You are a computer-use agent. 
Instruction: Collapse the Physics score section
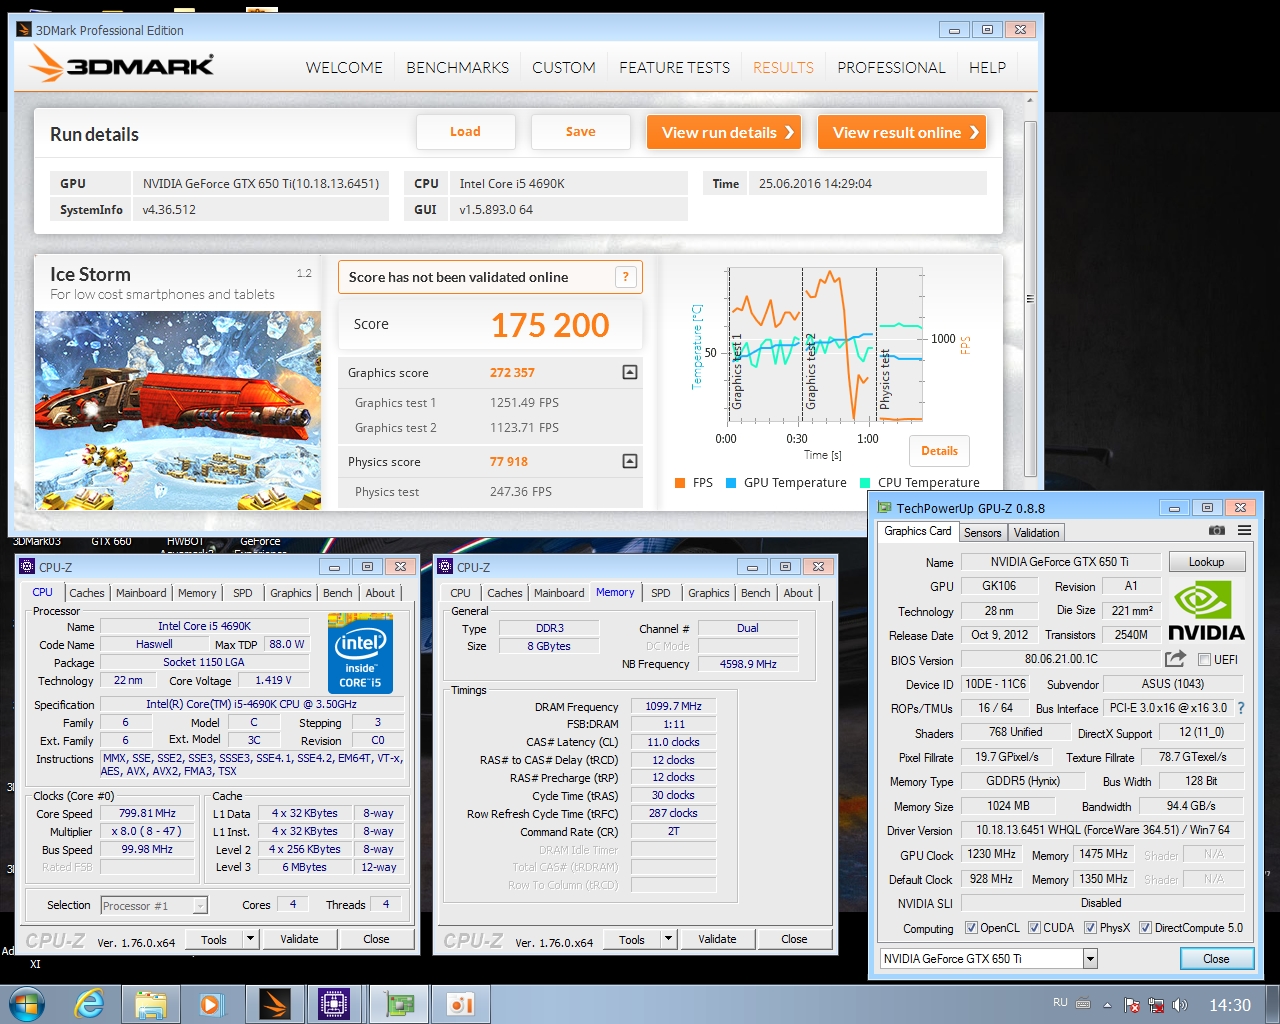[630, 461]
